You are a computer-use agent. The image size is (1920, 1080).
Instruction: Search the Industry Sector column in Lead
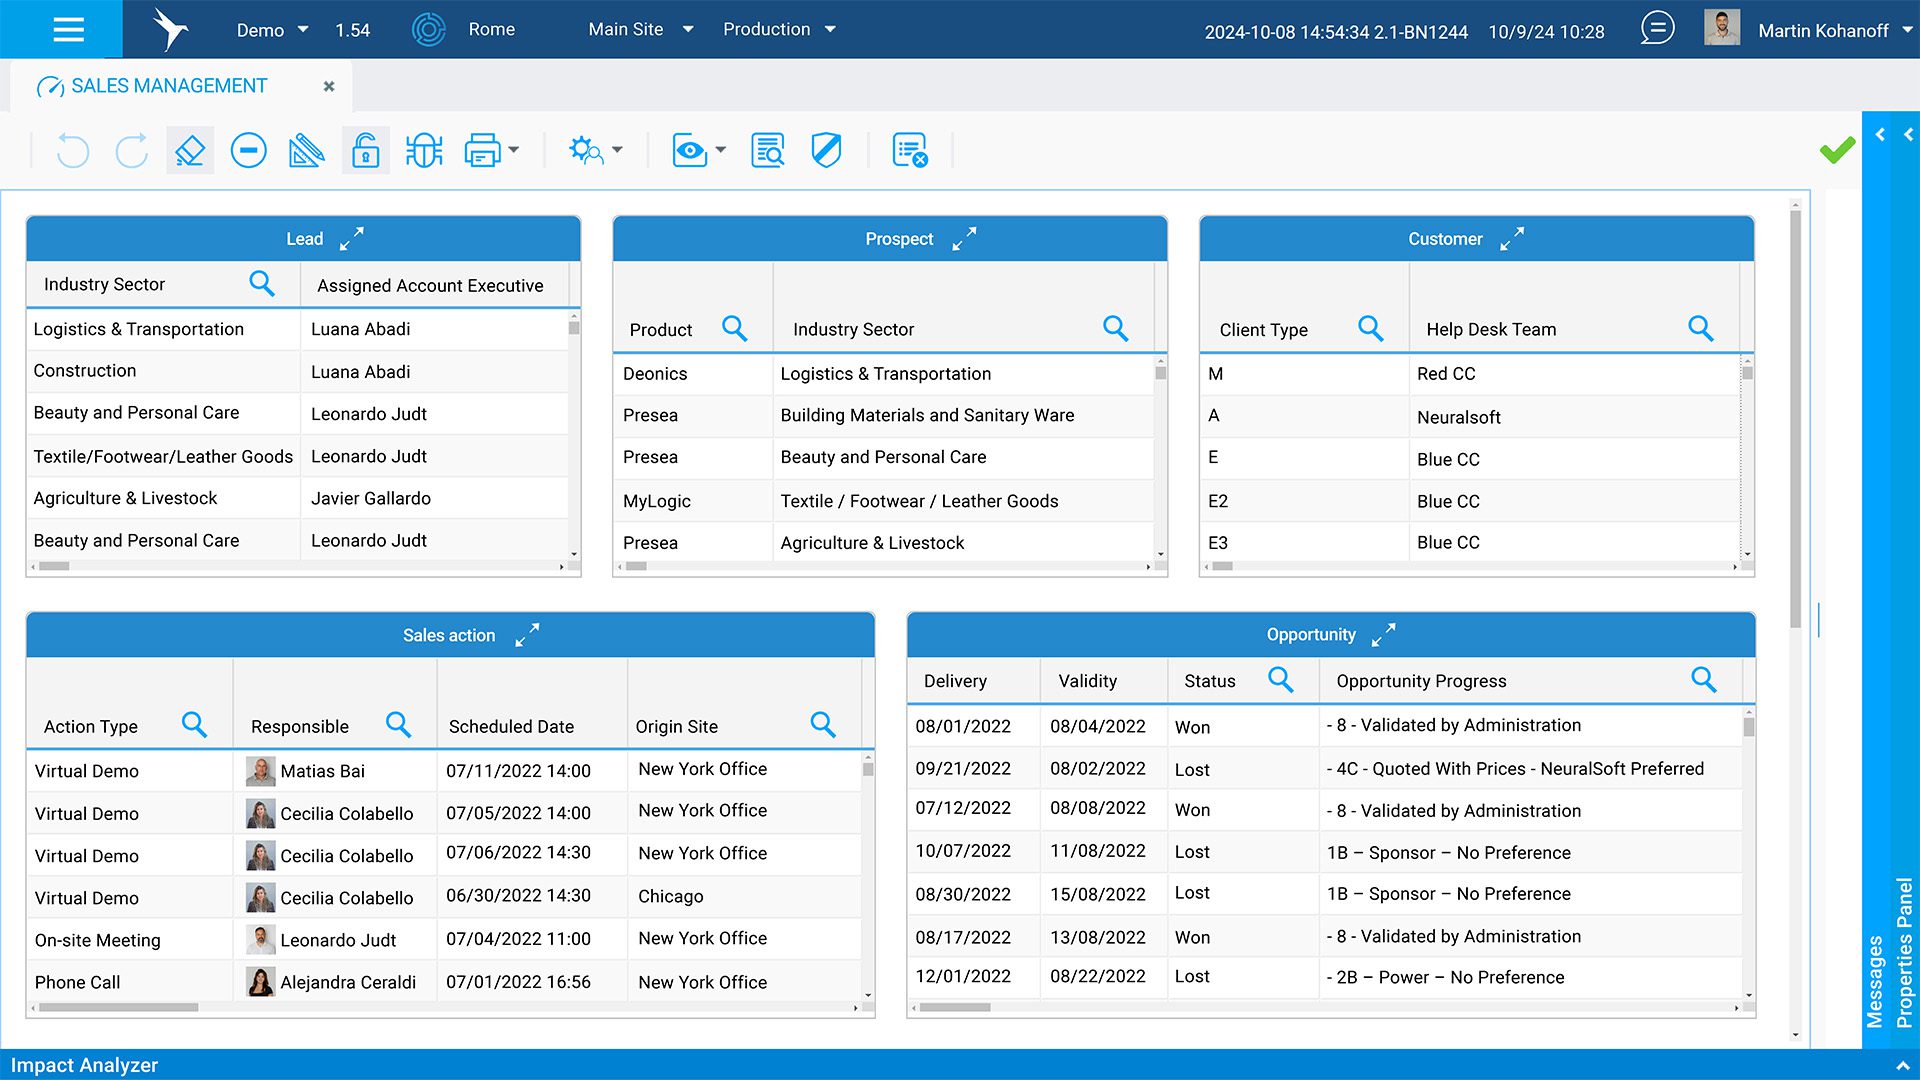[x=262, y=284]
